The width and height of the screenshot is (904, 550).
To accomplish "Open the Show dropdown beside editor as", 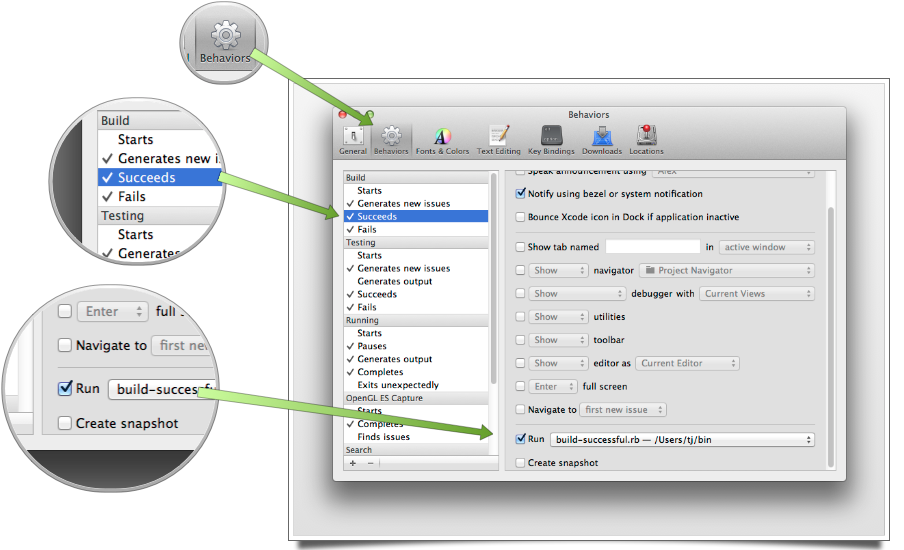I will coord(558,363).
